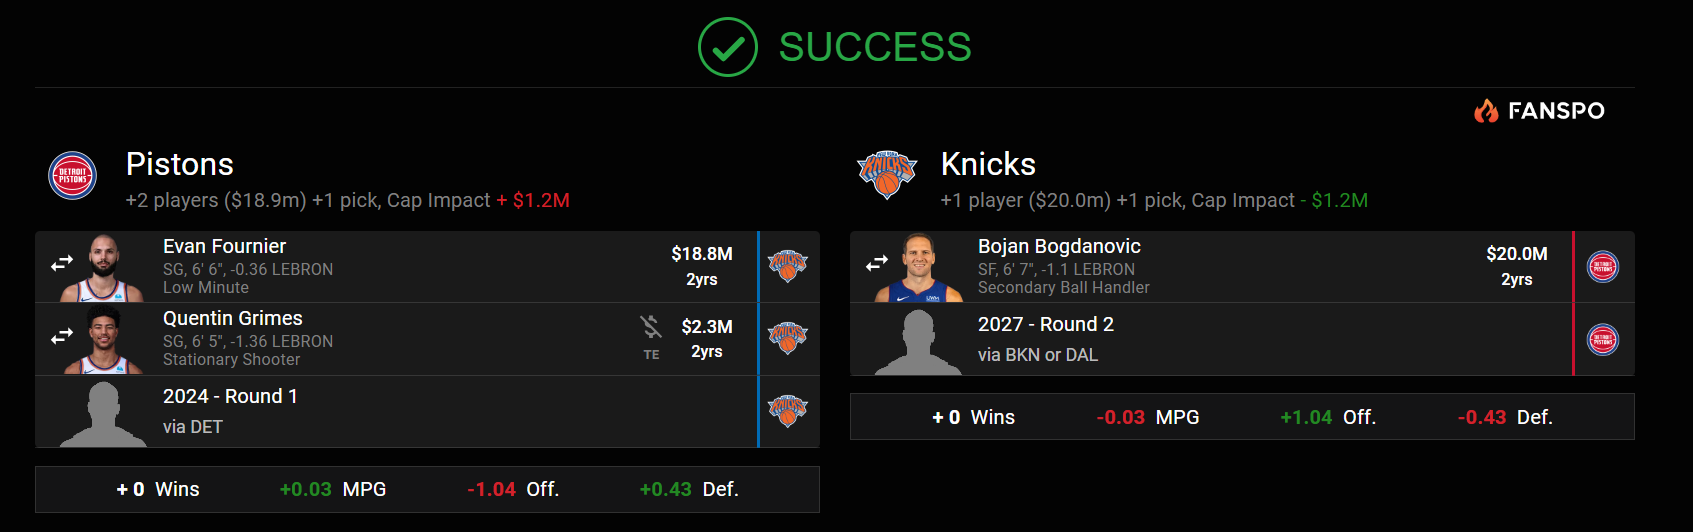Click the Knicks logo in the 2024 Round 1 row
Image resolution: width=1693 pixels, height=532 pixels.
[x=787, y=411]
